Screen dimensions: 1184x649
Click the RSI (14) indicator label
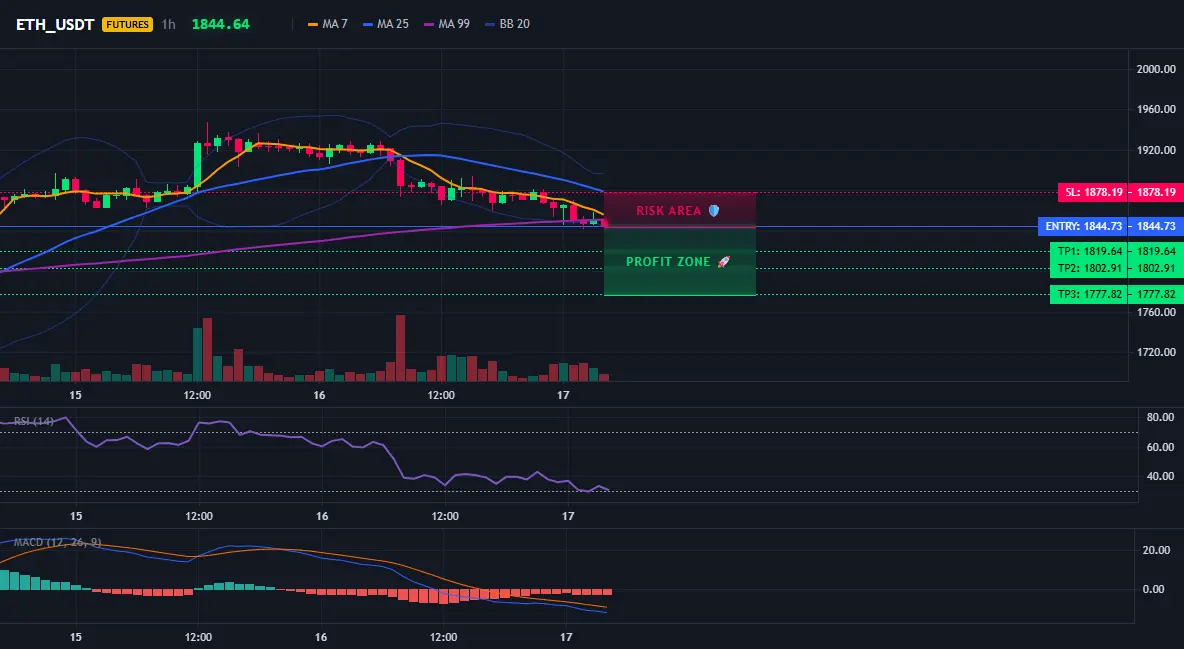[x=34, y=421]
